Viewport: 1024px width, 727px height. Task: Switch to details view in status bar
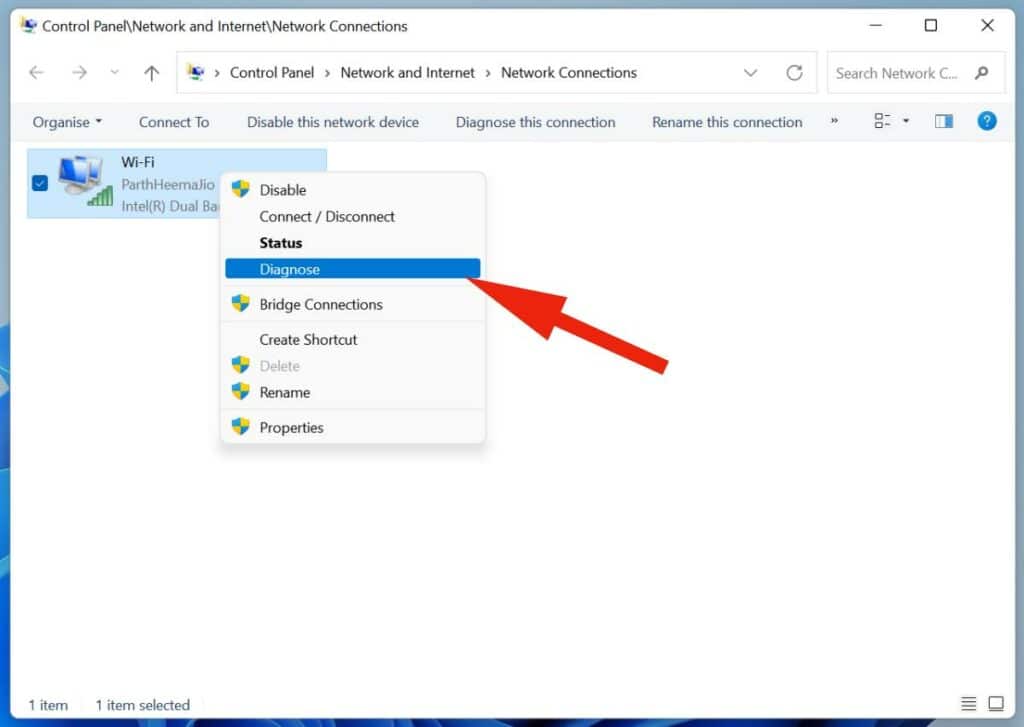pos(968,704)
